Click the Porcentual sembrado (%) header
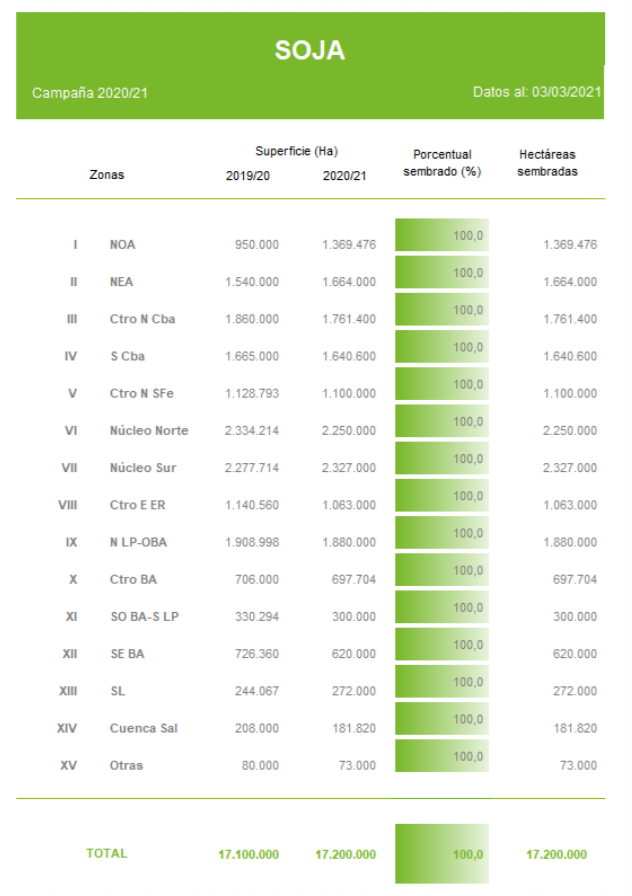 pos(442,163)
